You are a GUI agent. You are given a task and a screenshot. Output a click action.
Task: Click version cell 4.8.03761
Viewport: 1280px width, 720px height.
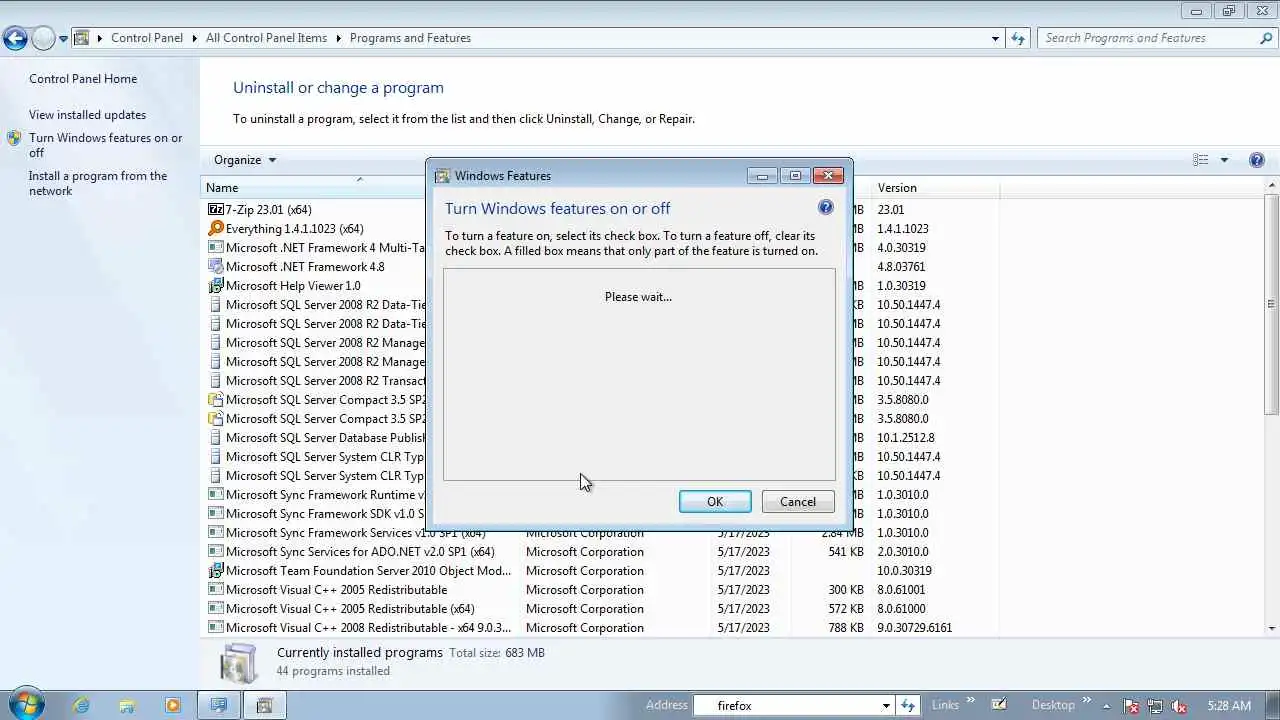[x=901, y=266]
